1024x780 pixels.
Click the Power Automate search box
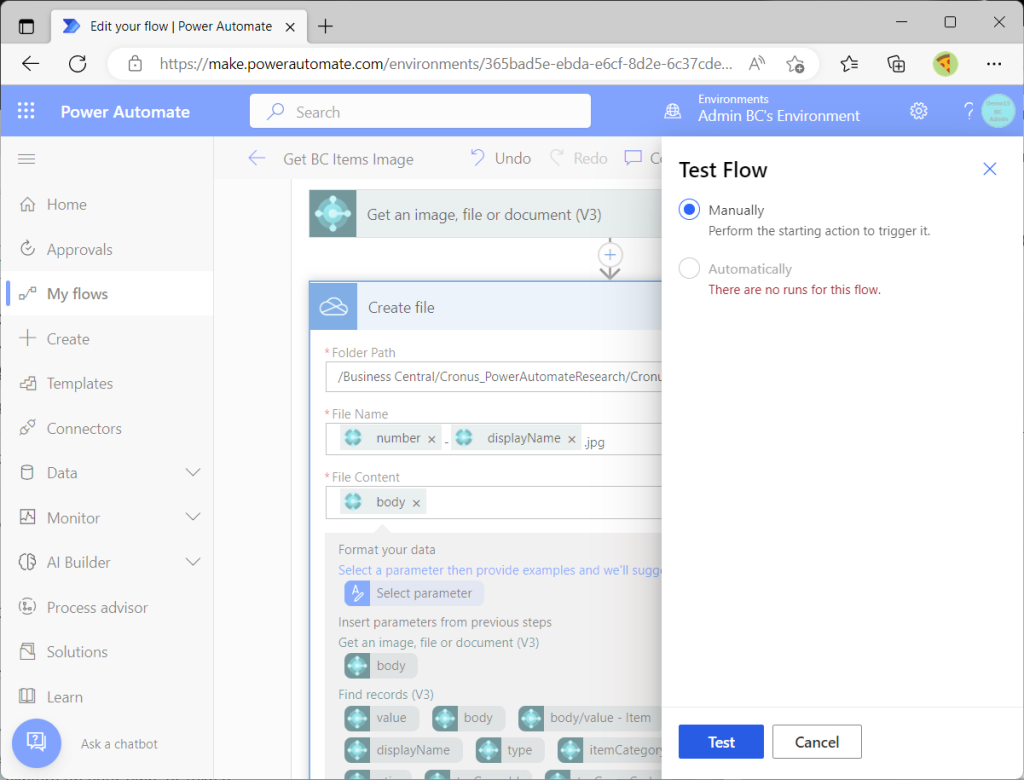[420, 111]
